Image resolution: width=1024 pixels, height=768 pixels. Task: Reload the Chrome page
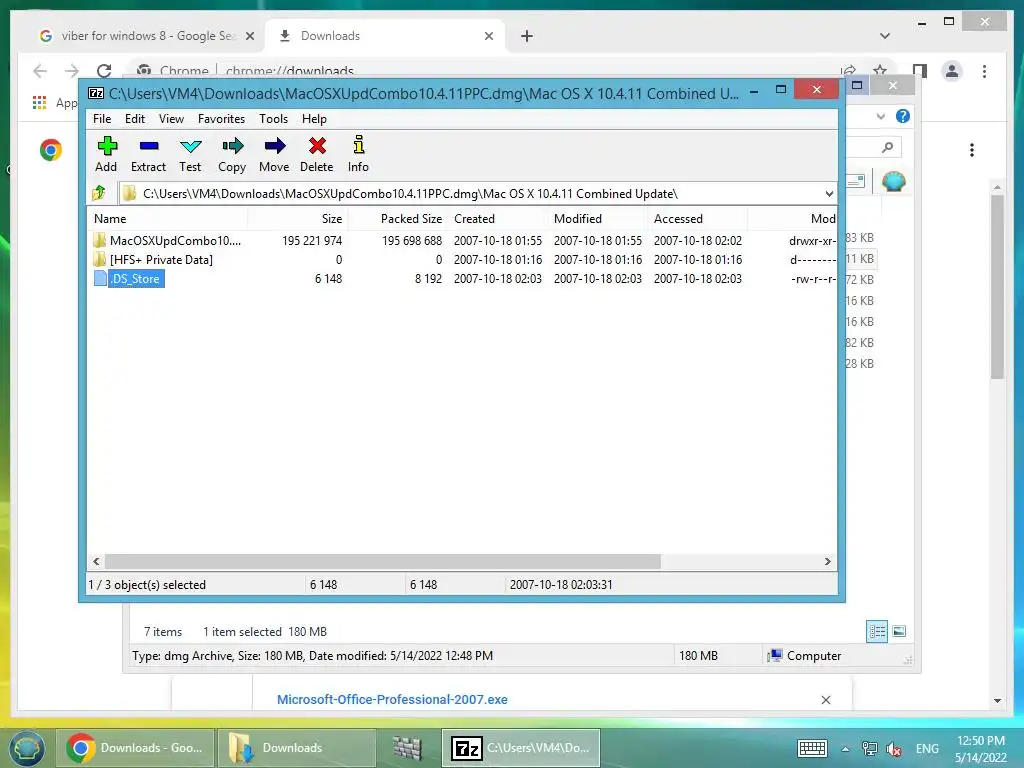tap(104, 71)
